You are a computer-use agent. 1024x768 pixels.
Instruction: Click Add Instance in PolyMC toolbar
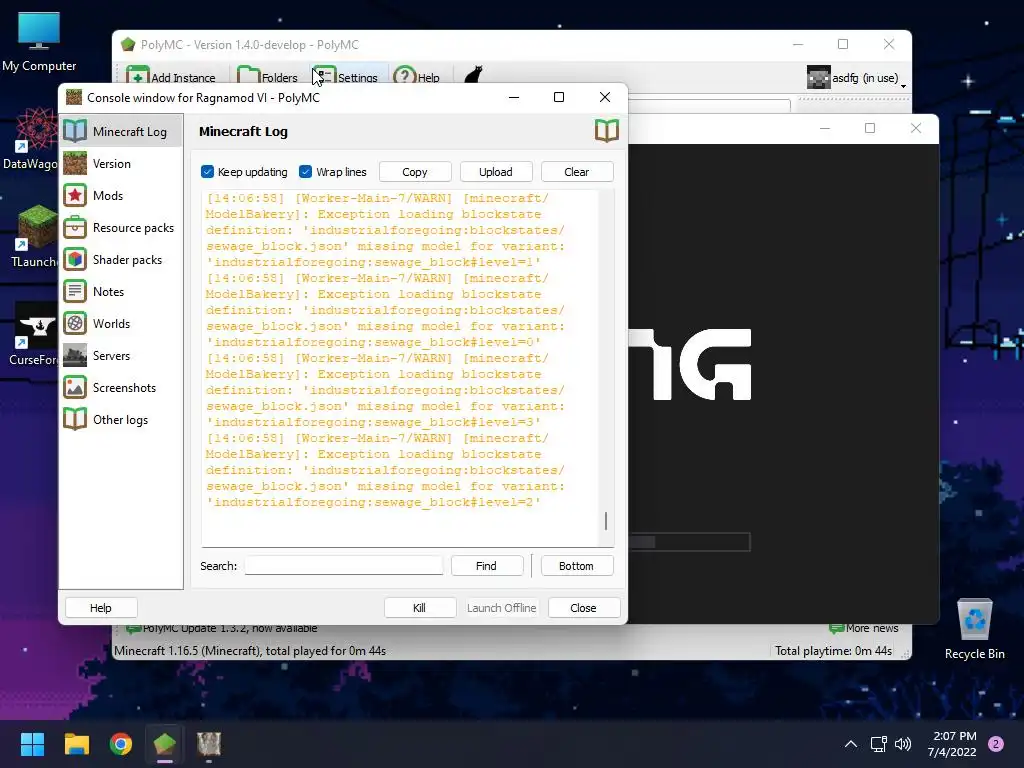[x=171, y=77]
